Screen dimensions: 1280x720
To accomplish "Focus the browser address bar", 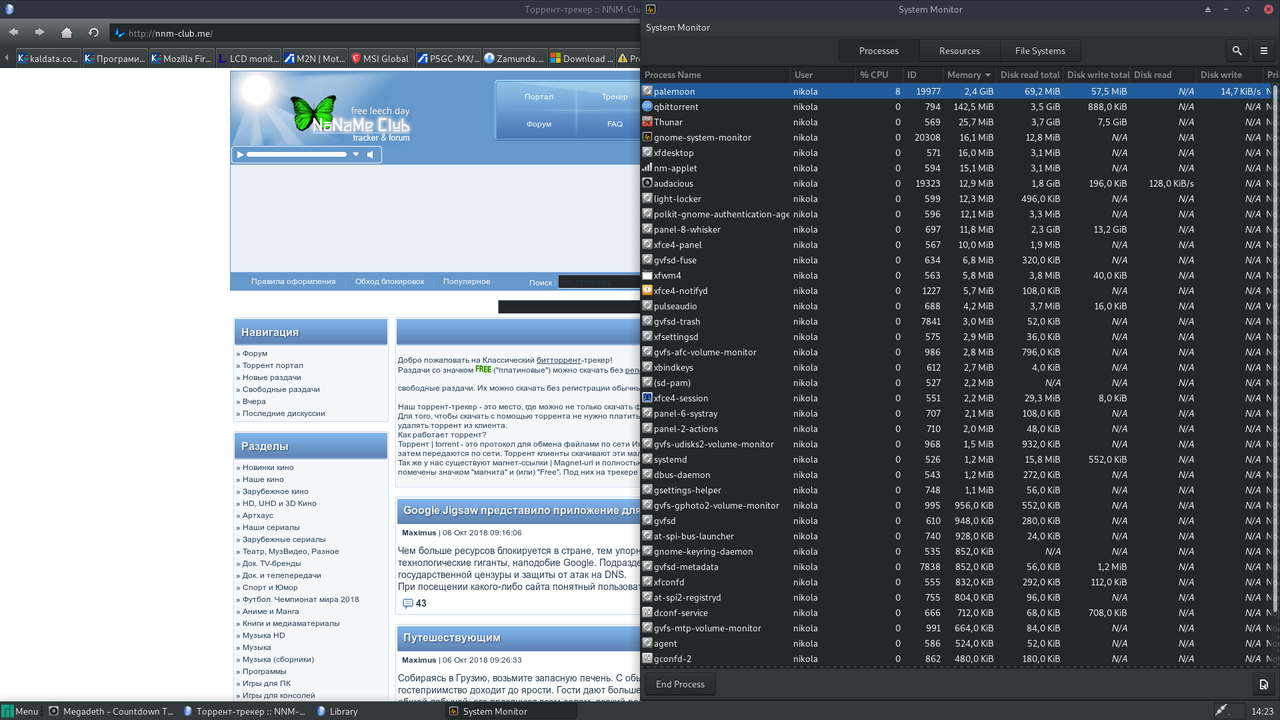I will [375, 33].
